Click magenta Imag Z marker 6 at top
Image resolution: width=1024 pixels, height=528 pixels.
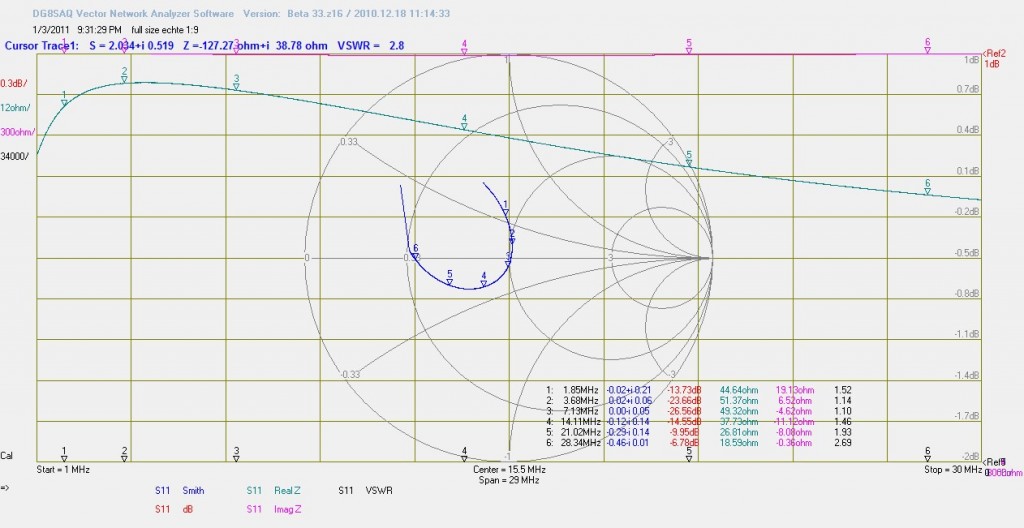pos(927,46)
